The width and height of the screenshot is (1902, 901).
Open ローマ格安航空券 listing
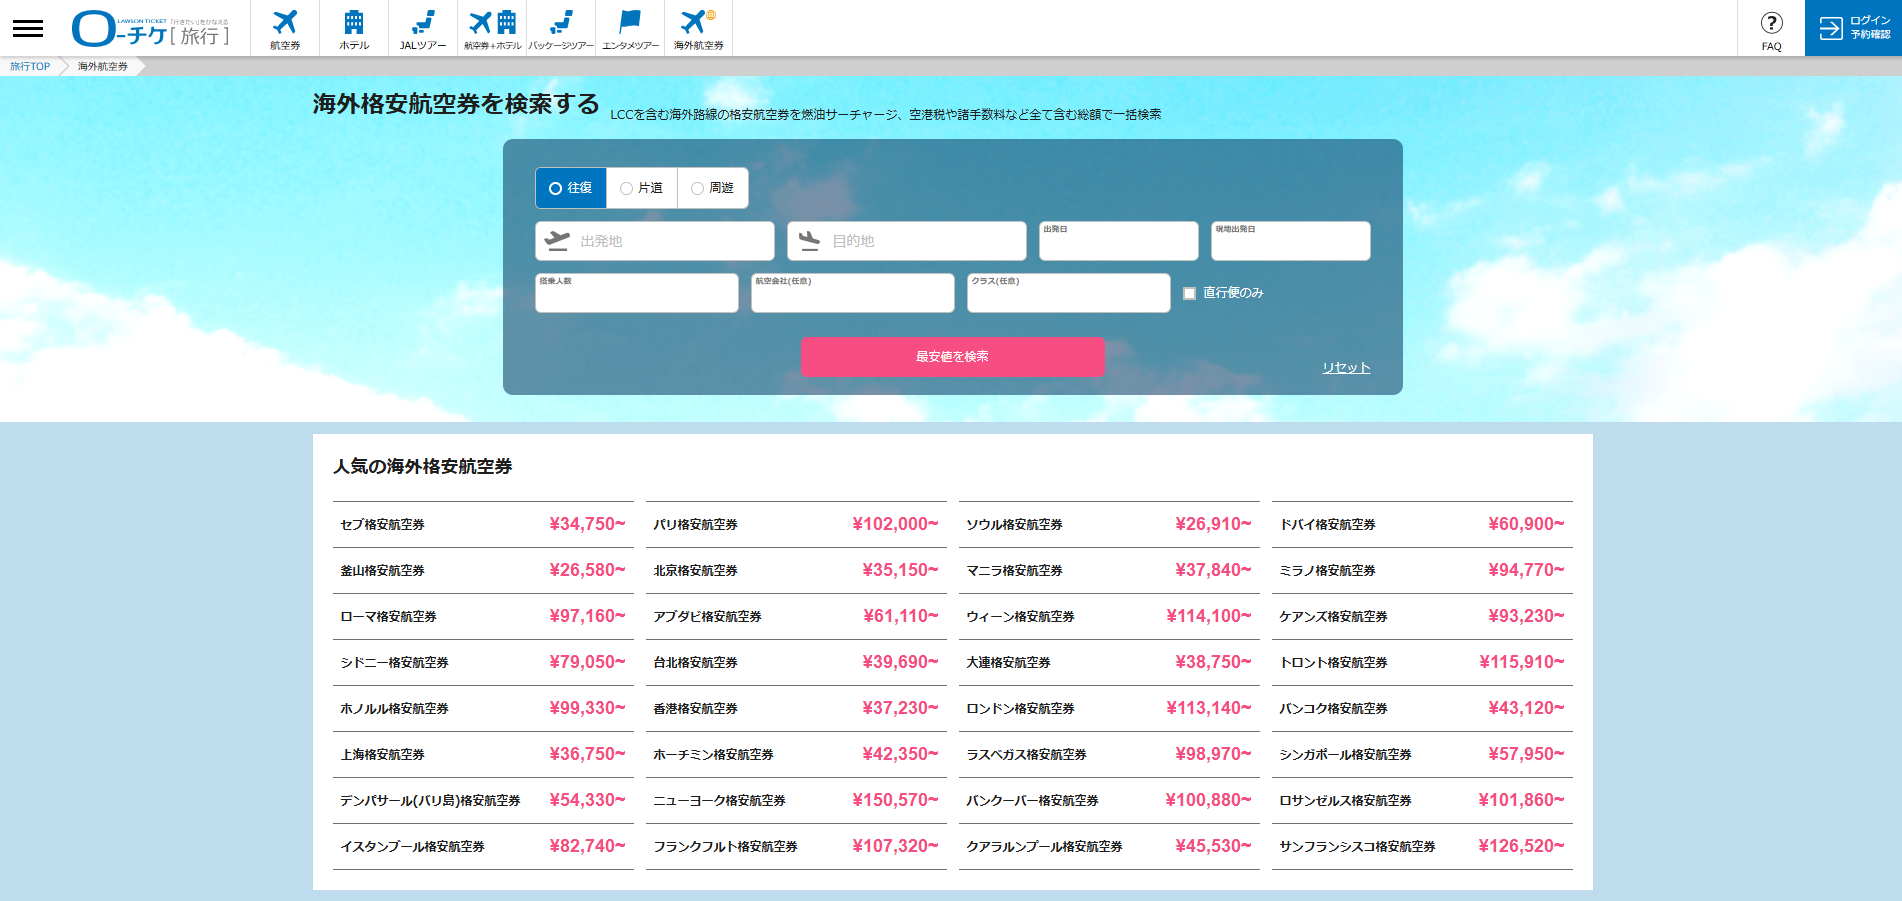(x=483, y=616)
